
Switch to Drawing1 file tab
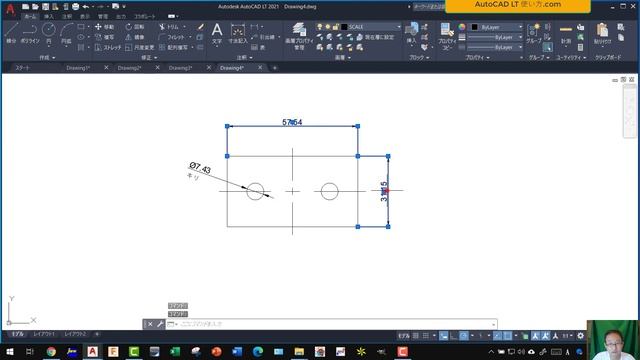tap(78, 68)
